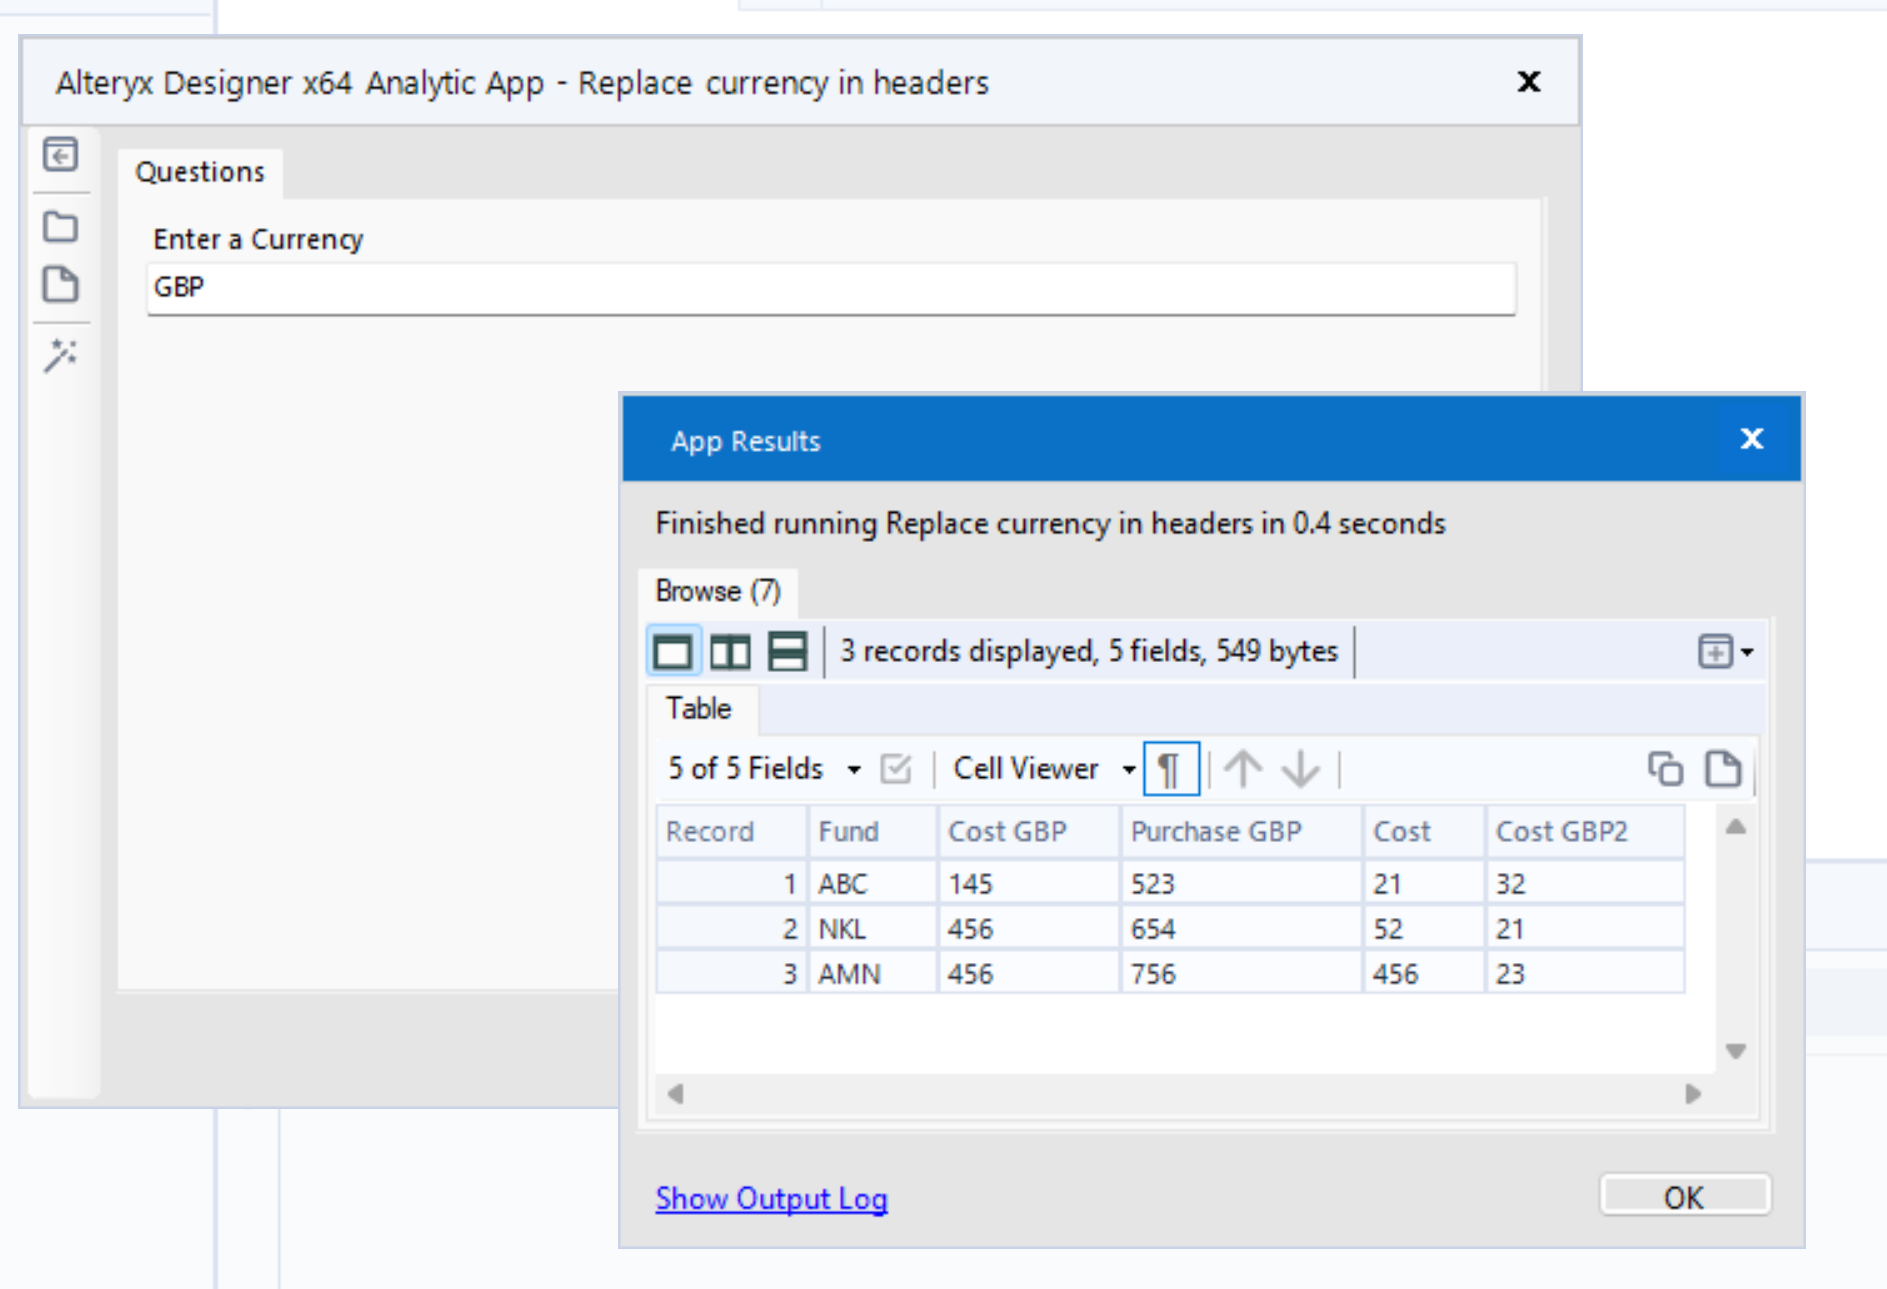This screenshot has height=1289, width=1887.
Task: Click the back arrow icon in the sidebar
Action: [61, 155]
